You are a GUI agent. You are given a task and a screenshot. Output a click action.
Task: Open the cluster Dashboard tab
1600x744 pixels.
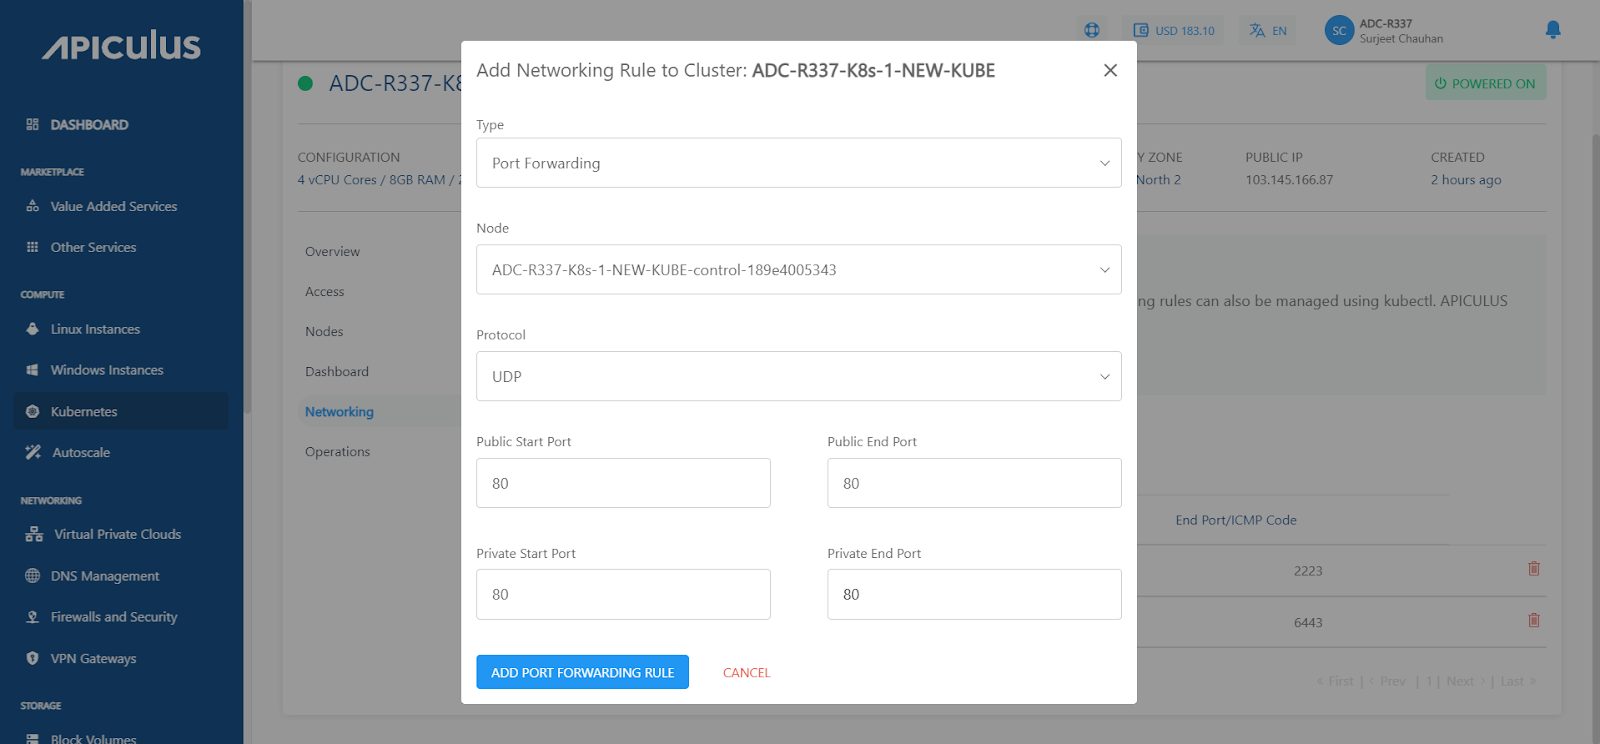[337, 372]
